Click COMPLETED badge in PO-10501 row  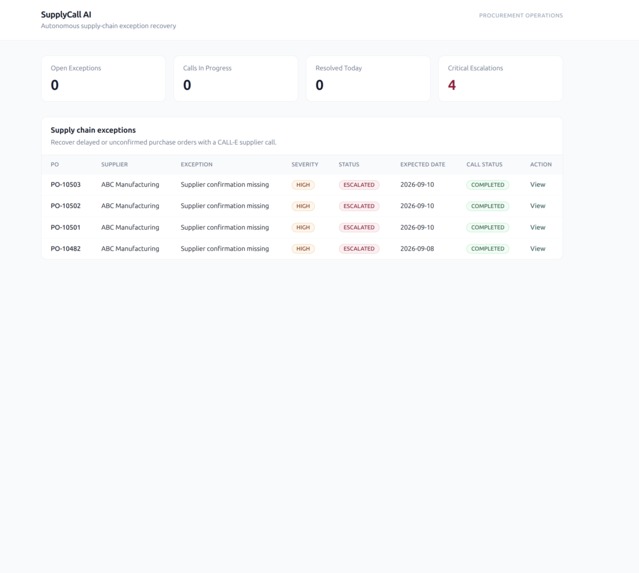[488, 227]
